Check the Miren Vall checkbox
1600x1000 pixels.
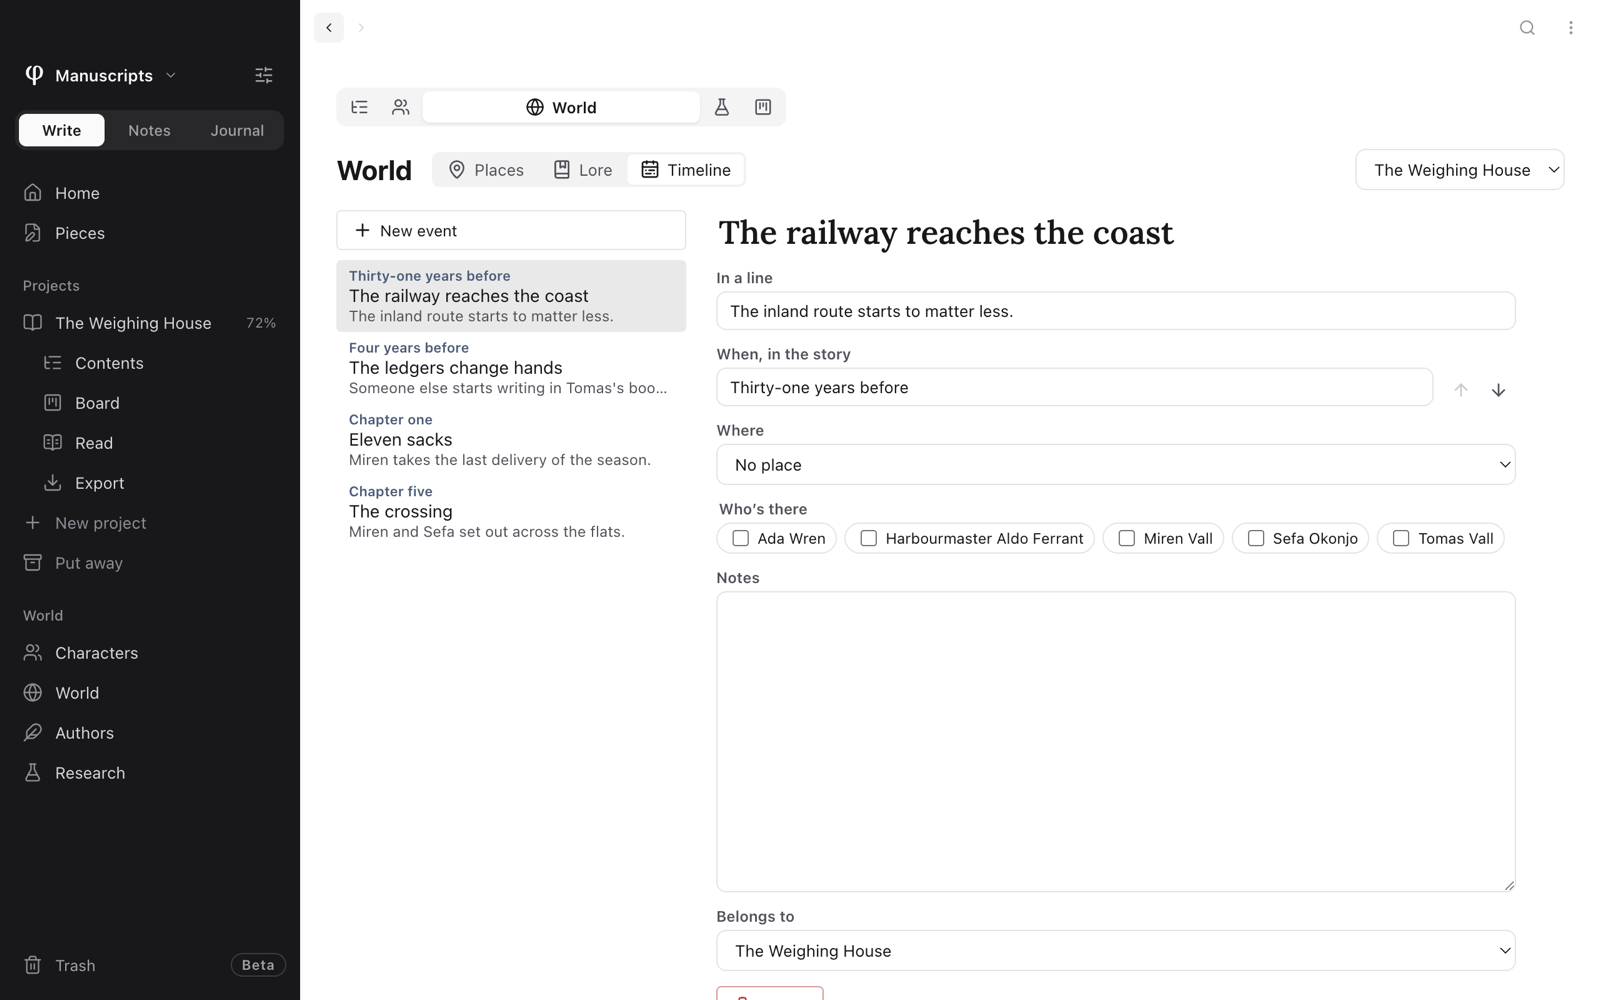(x=1127, y=538)
